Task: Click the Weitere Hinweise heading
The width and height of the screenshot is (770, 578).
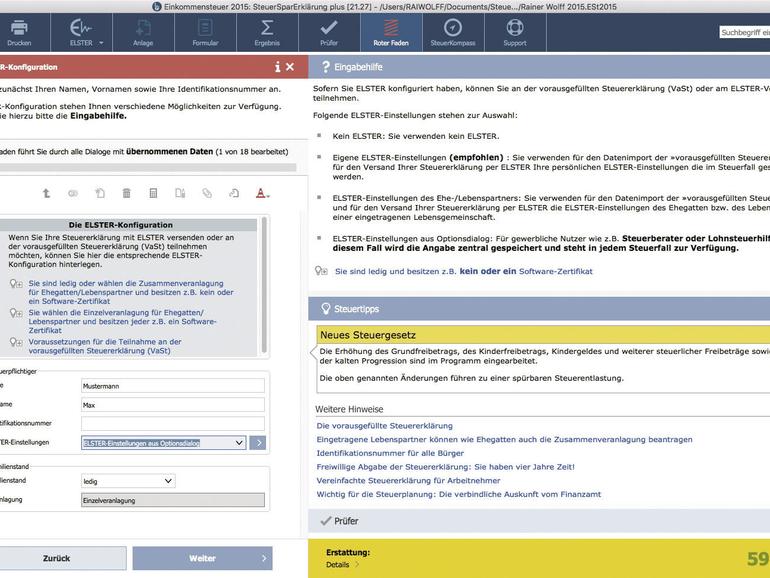Action: tap(349, 409)
